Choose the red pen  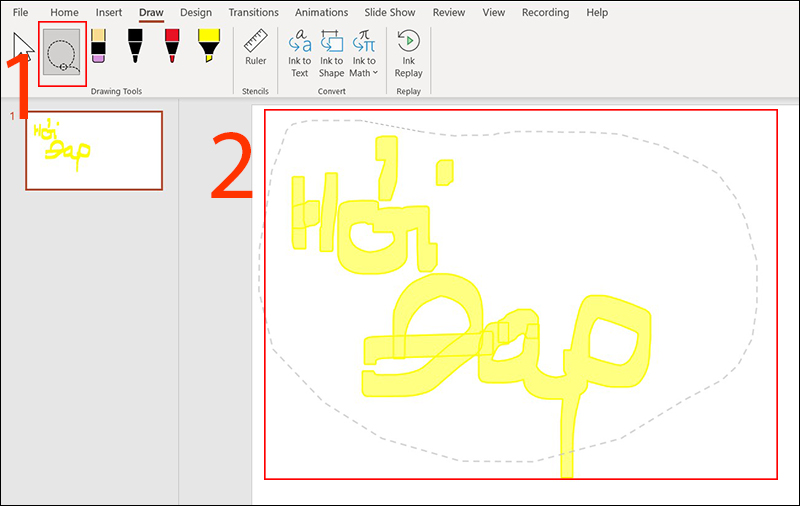[171, 47]
